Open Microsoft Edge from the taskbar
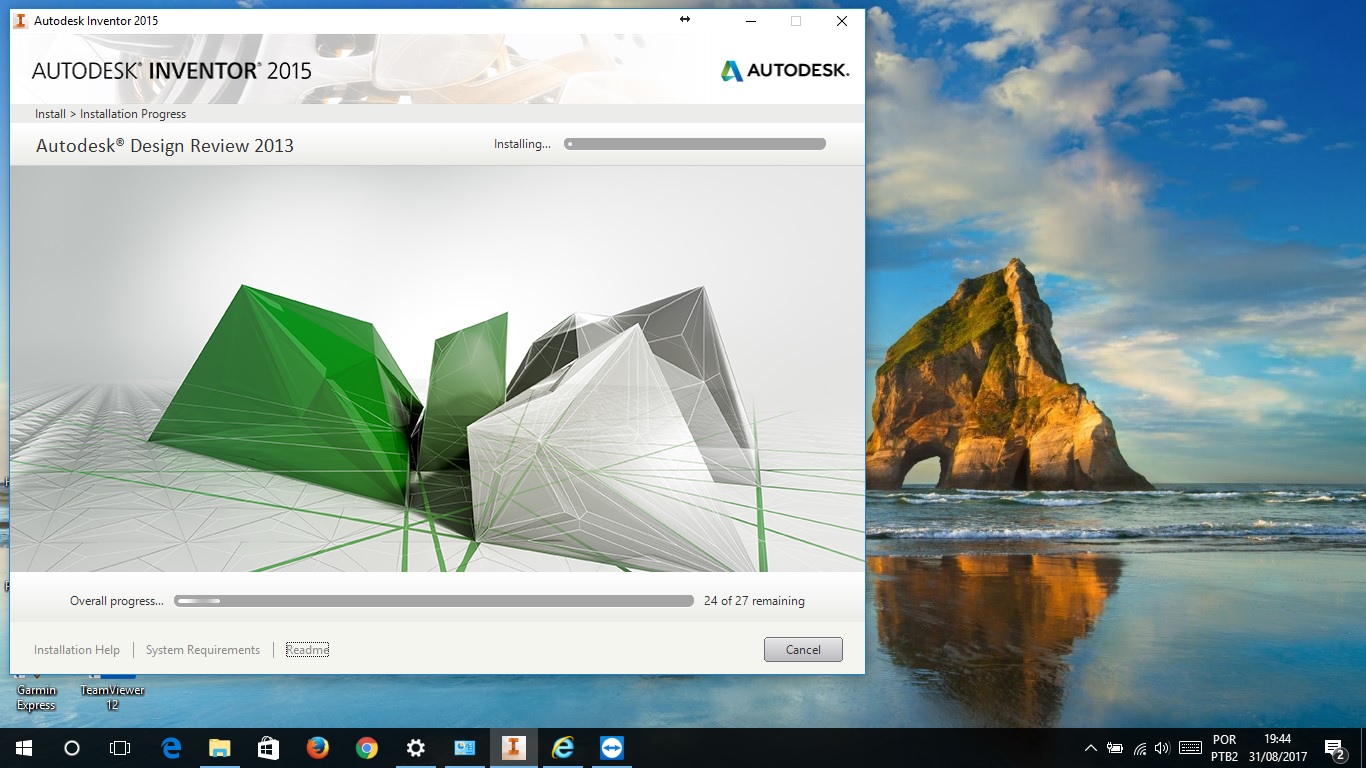Image resolution: width=1366 pixels, height=768 pixels. pos(170,747)
